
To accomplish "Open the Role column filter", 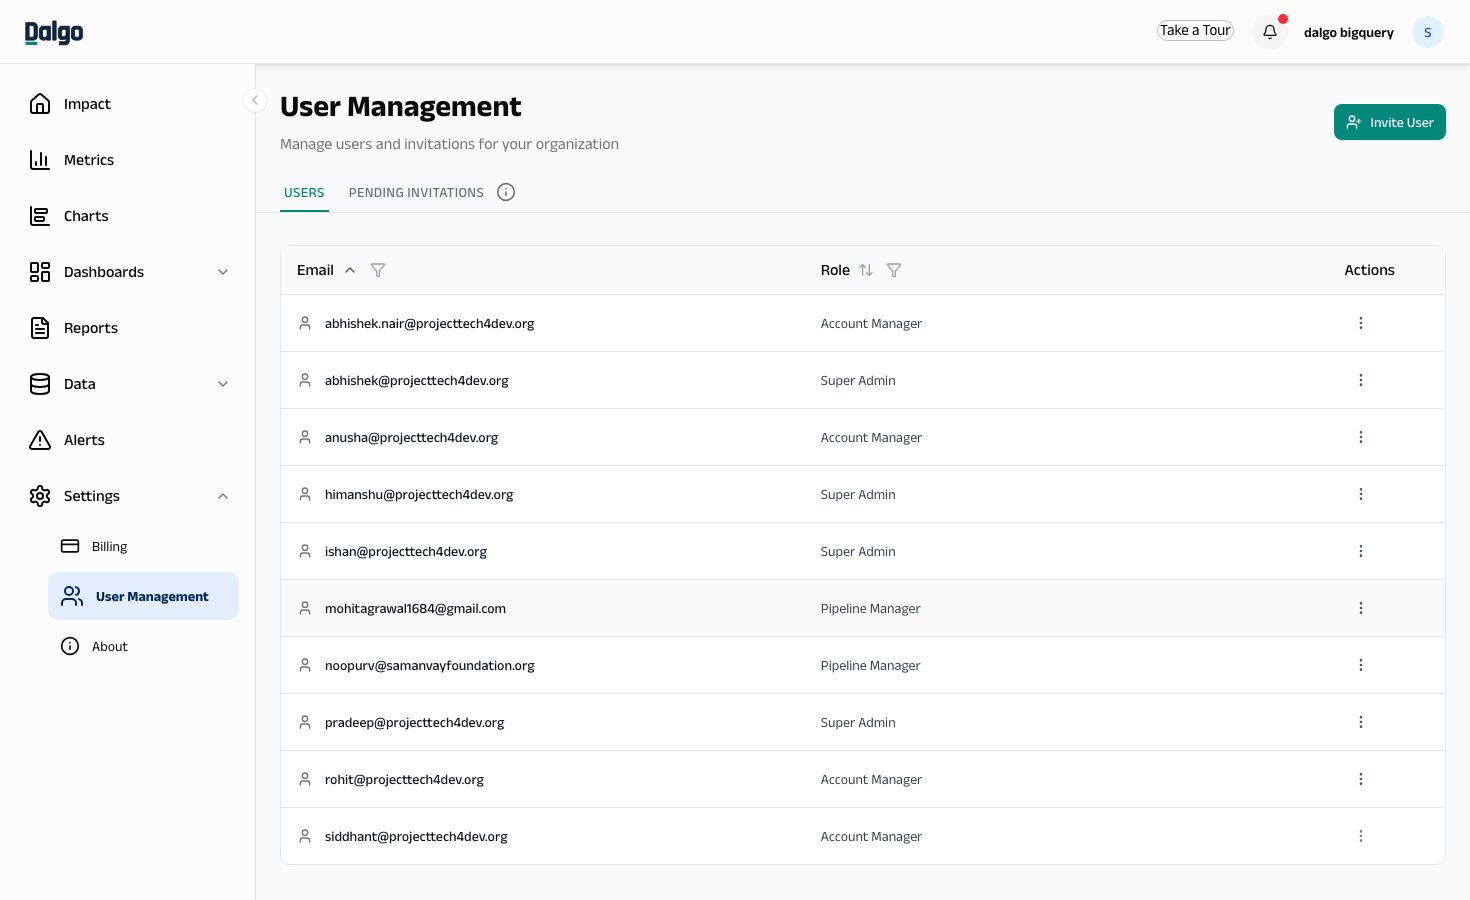I will pos(894,270).
